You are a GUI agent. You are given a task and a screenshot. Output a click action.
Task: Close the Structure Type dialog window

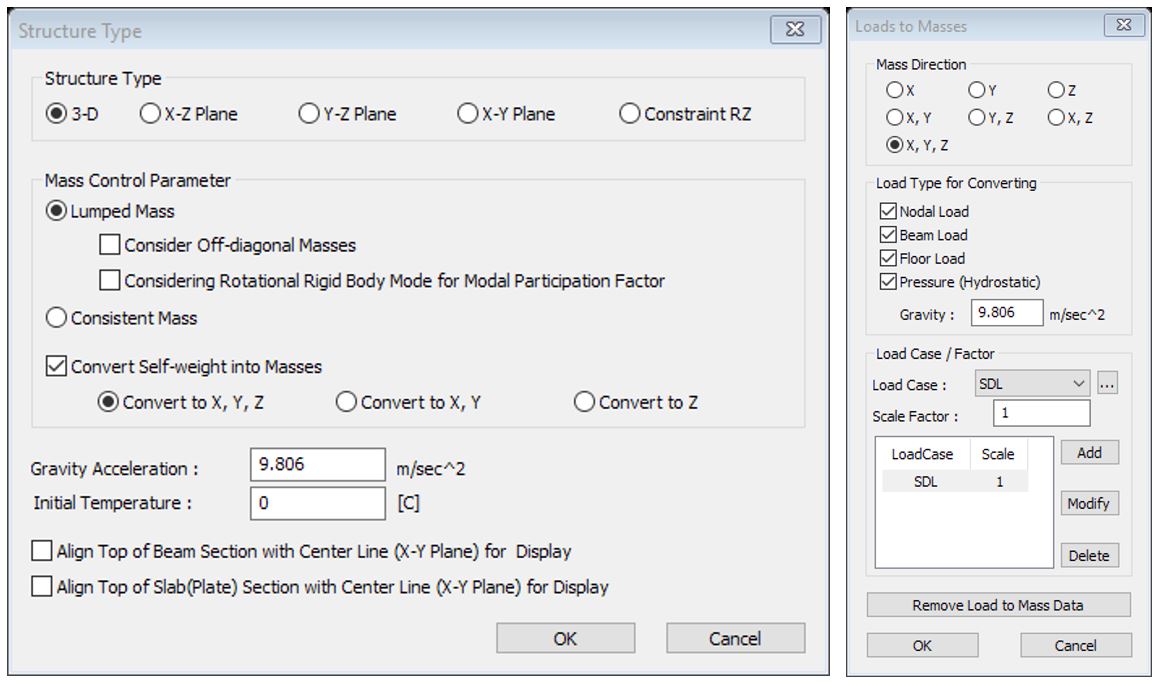795,29
